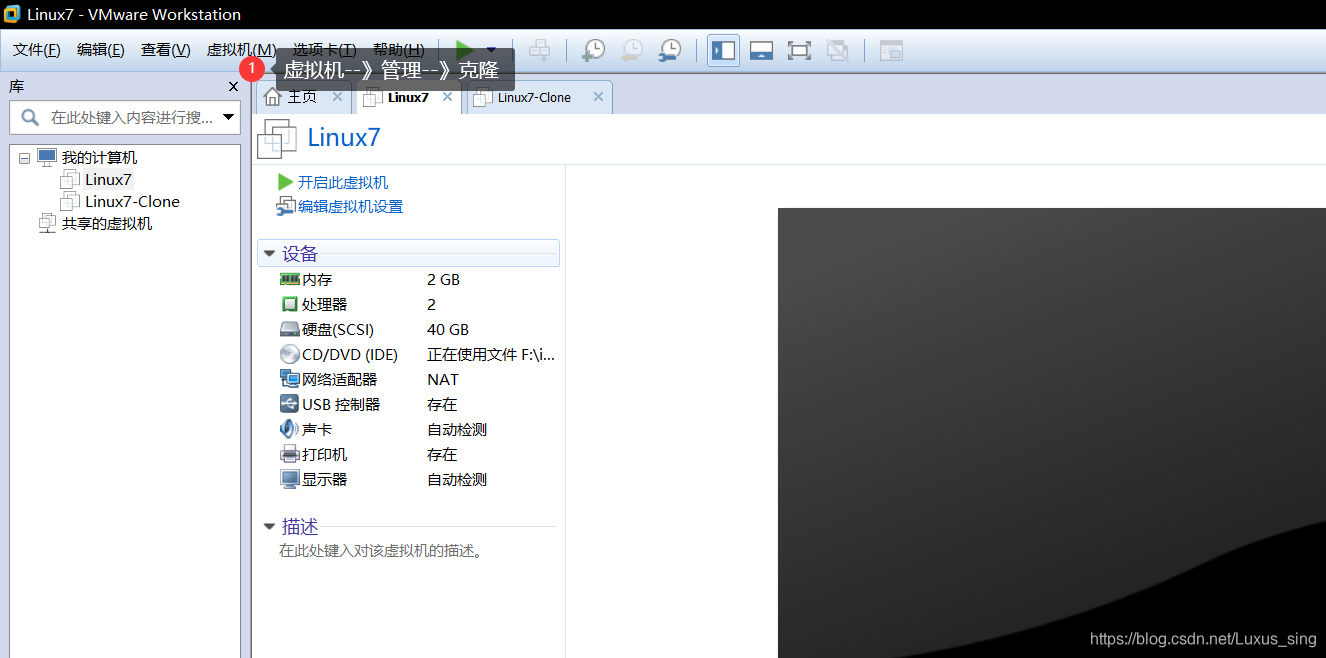Click 开启此虚拟机 link
This screenshot has height=658, width=1326.
tap(343, 183)
